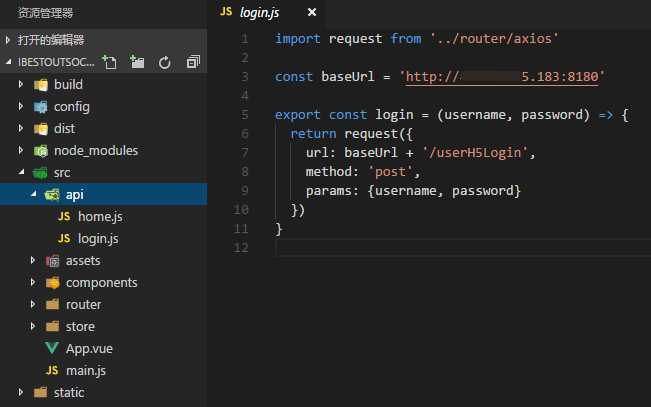Click the static folder icon

pyautogui.click(x=40, y=393)
